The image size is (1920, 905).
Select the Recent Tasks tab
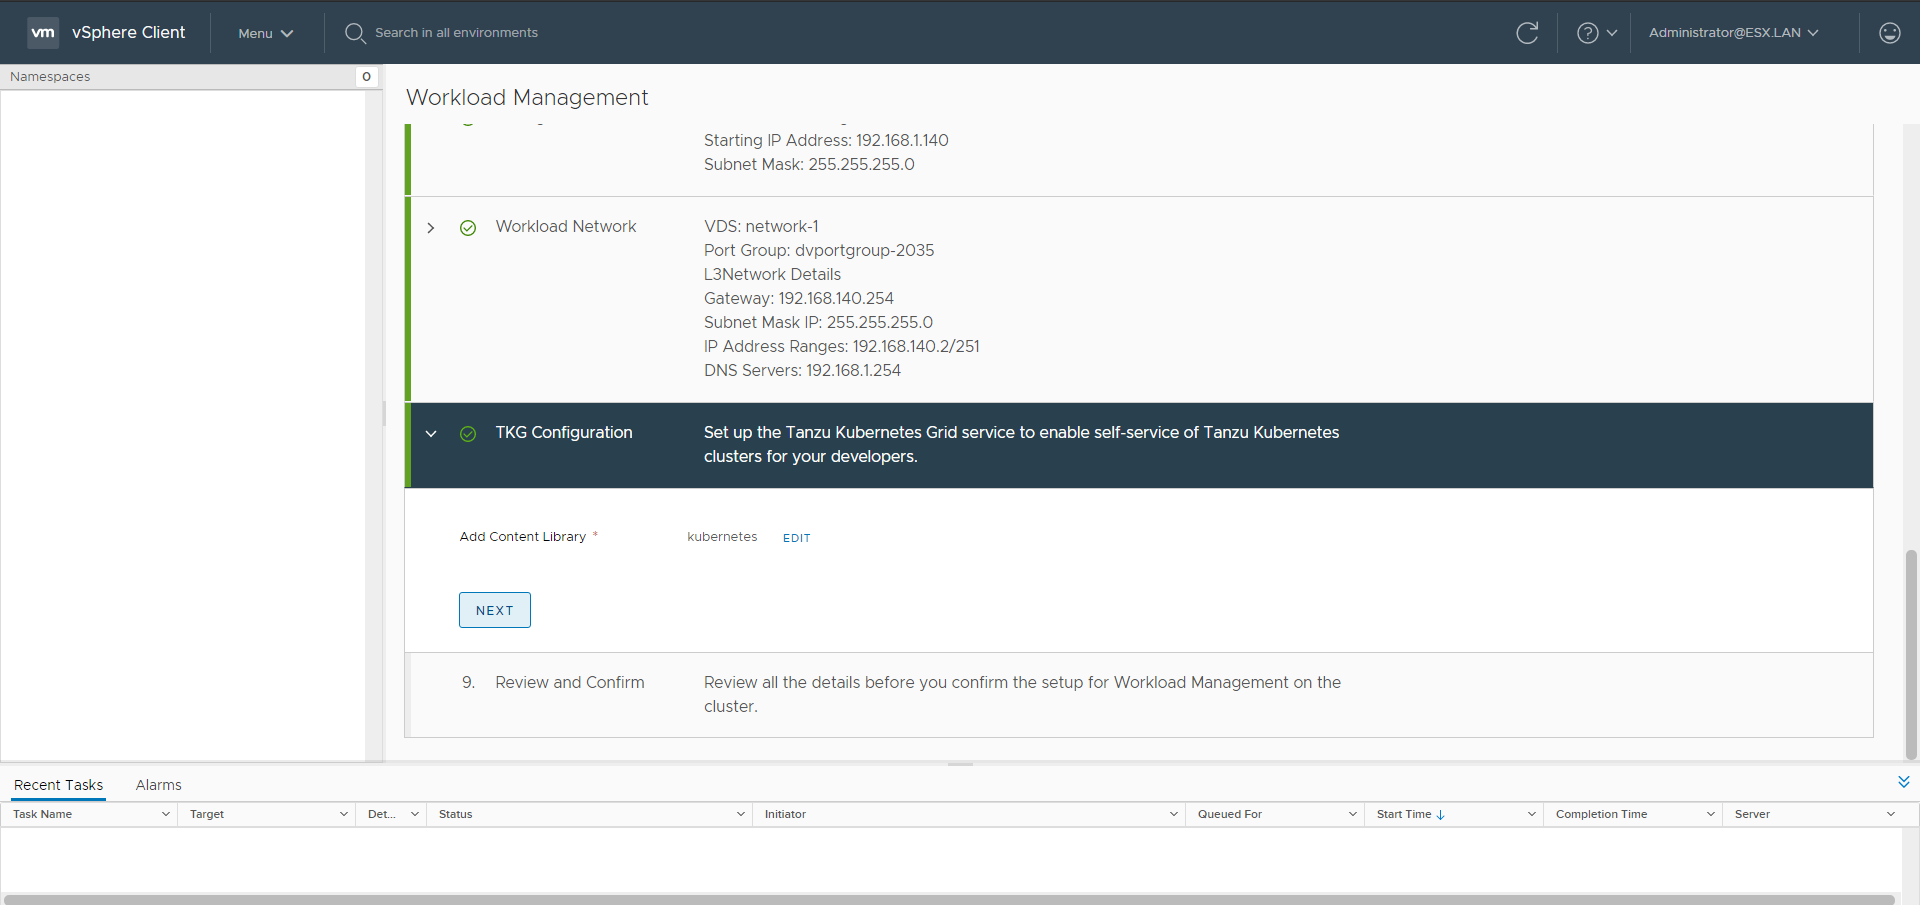click(x=58, y=785)
